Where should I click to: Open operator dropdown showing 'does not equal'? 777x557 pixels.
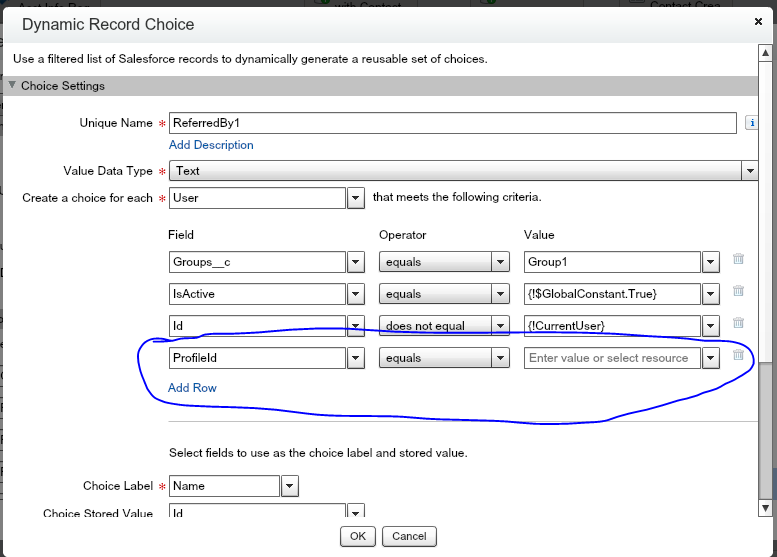click(501, 326)
